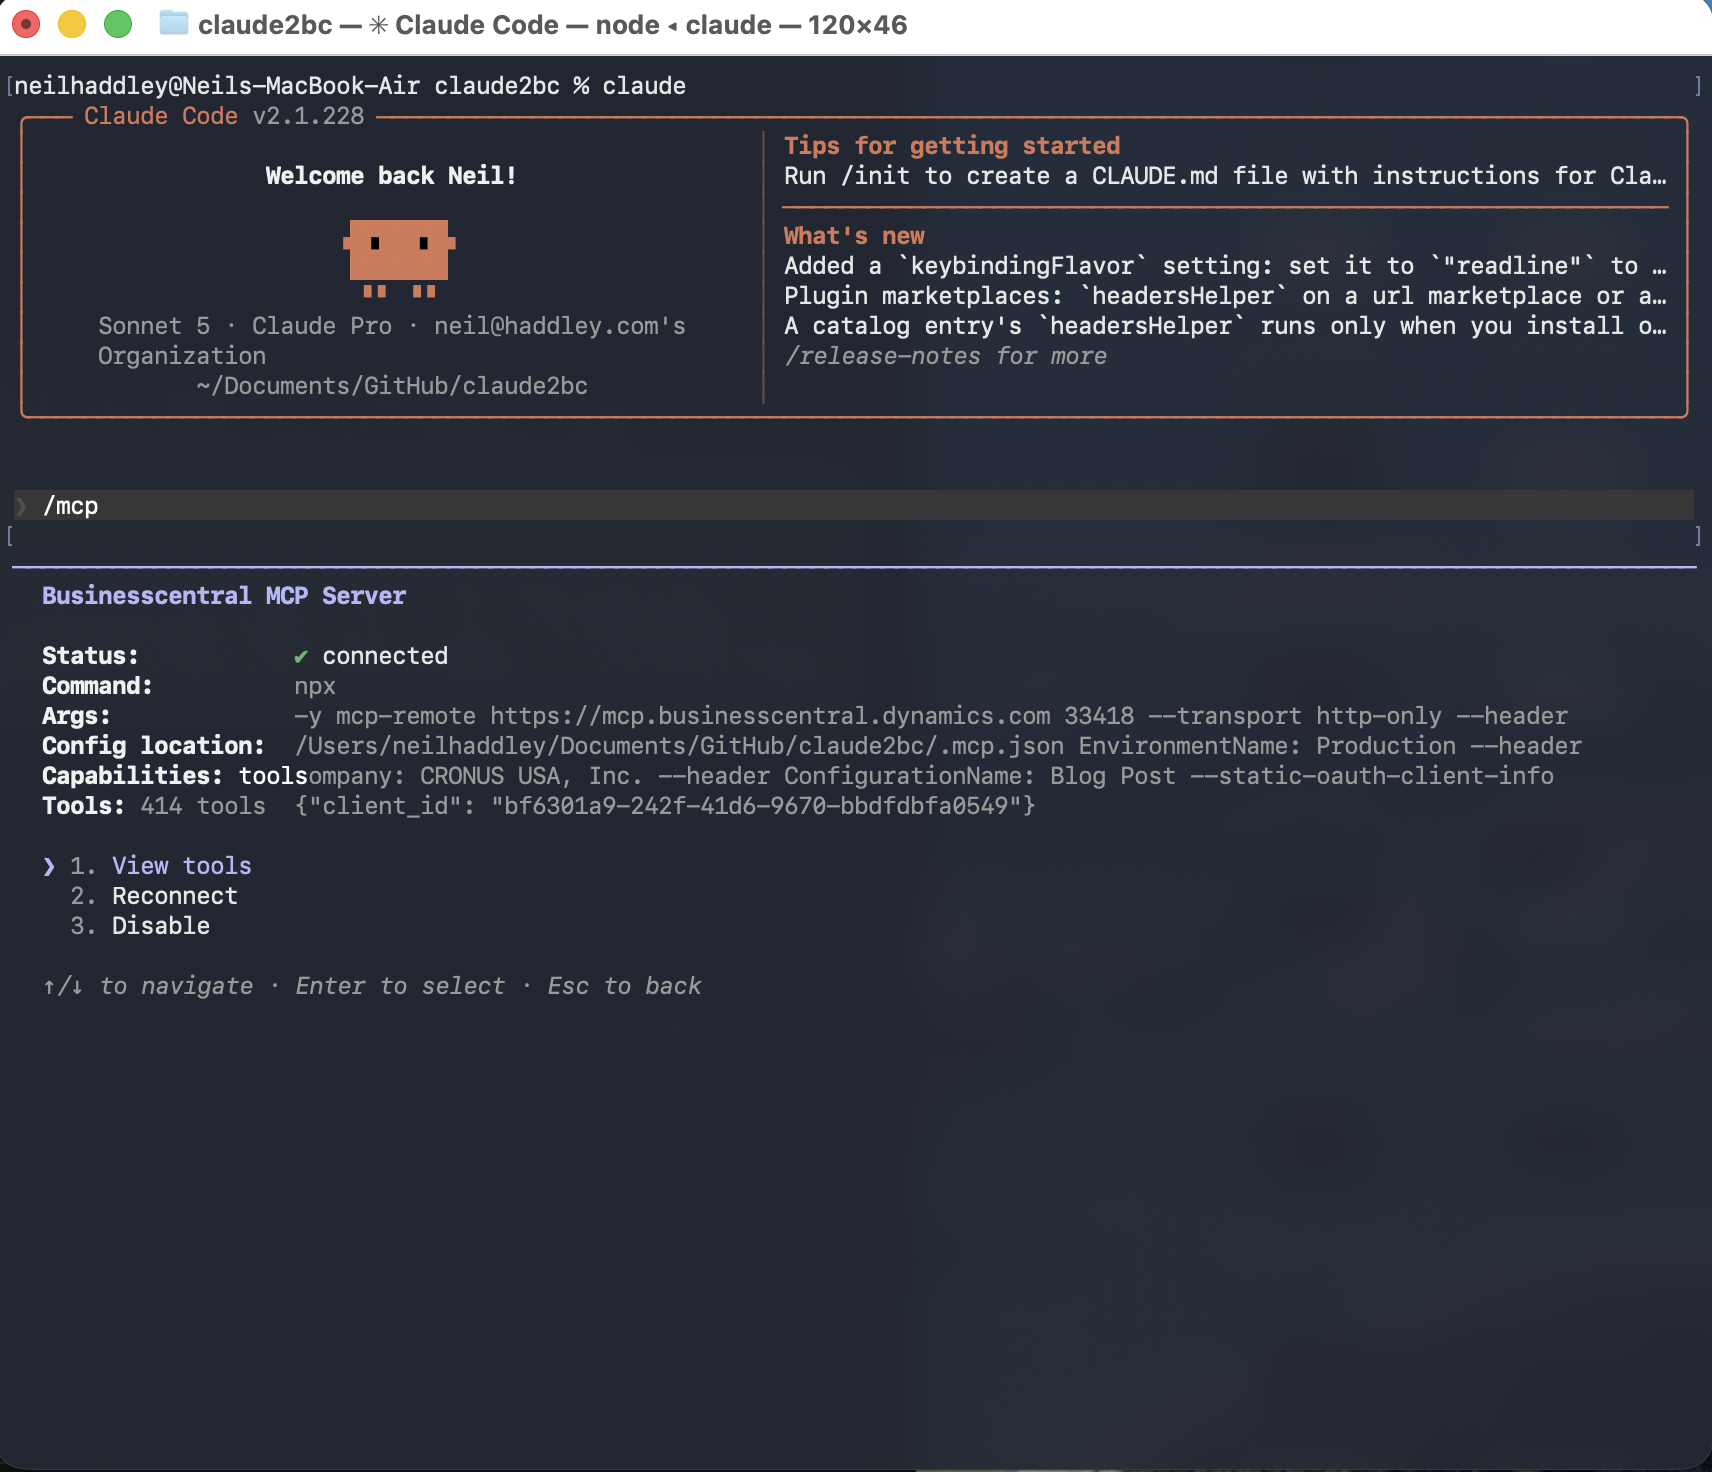Click the '↑/↓ to navigate' hint
The width and height of the screenshot is (1712, 1472).
click(x=148, y=986)
